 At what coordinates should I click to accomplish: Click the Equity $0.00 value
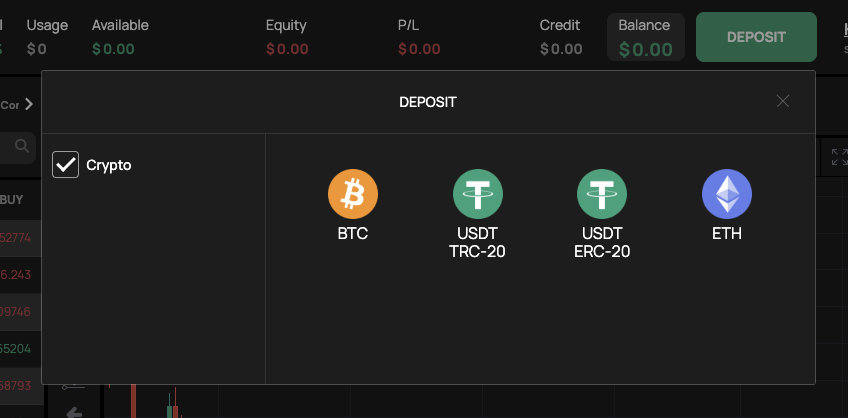(x=287, y=48)
